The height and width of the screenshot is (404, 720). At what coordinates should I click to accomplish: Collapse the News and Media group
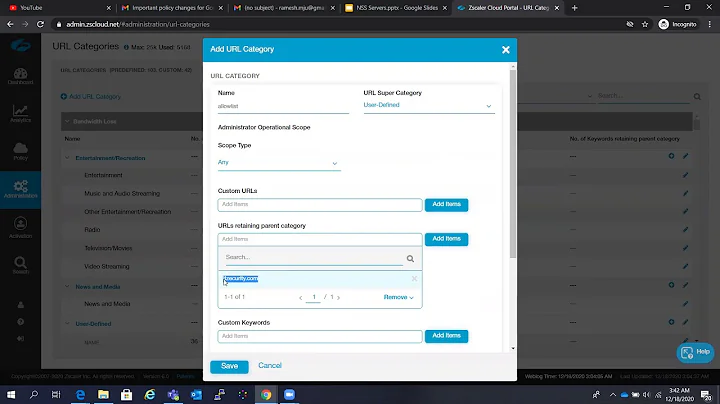click(67, 286)
